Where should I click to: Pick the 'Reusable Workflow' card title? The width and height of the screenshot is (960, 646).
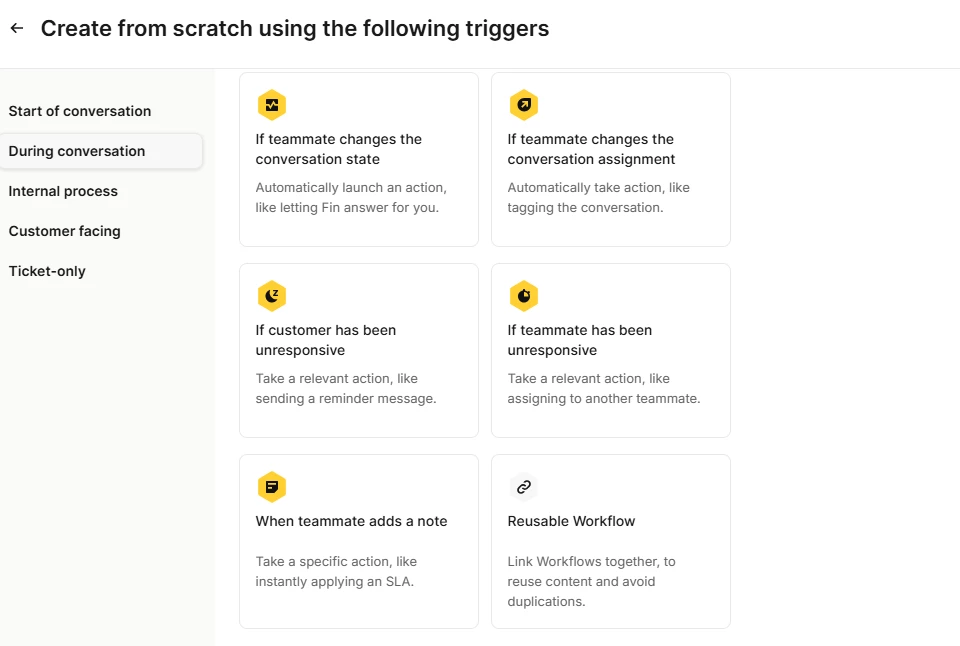[571, 521]
